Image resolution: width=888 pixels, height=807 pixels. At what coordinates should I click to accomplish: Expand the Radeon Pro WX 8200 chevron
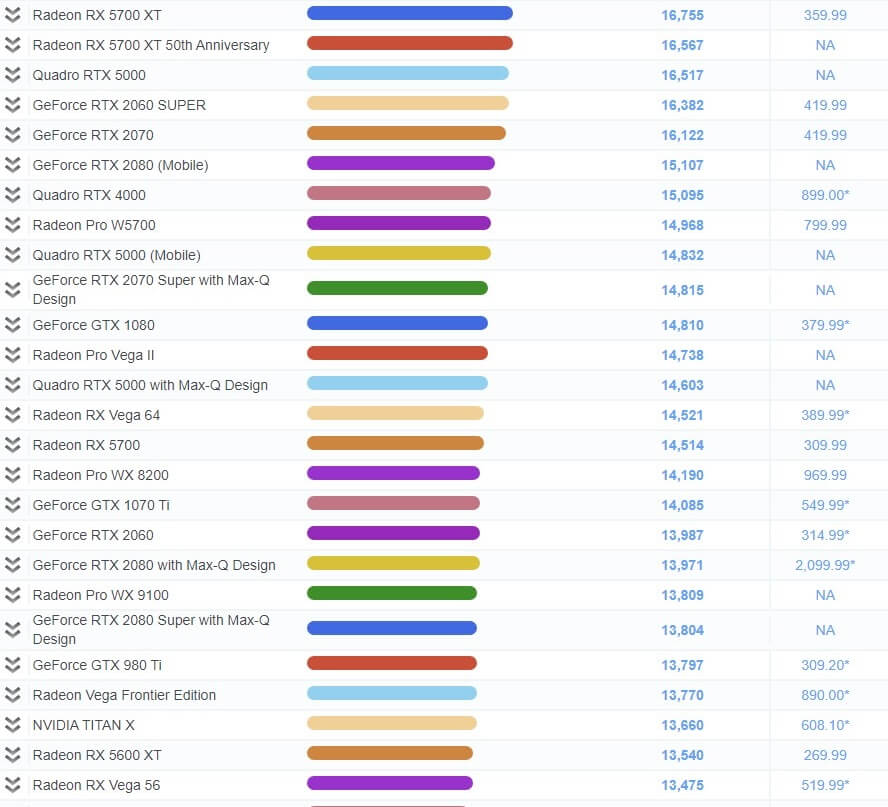pos(12,475)
